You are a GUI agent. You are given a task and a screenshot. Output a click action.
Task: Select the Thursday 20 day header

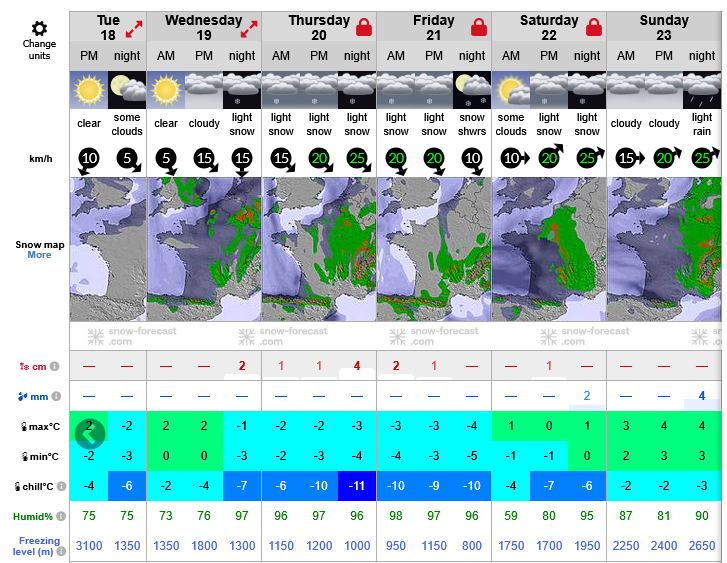pyautogui.click(x=319, y=28)
